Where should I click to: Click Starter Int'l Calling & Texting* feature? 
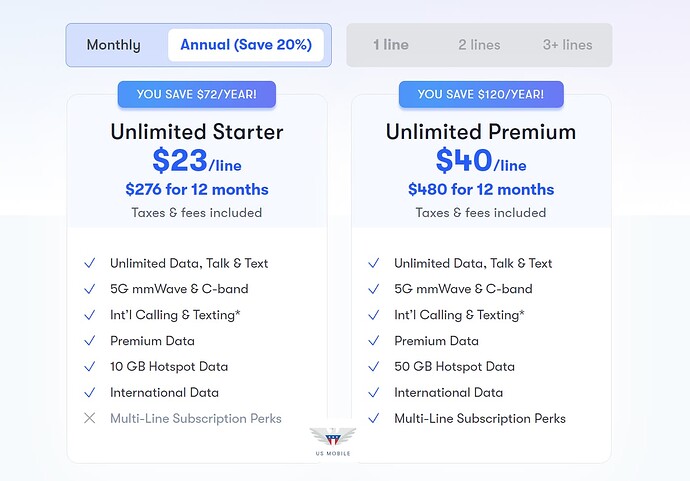tap(175, 315)
